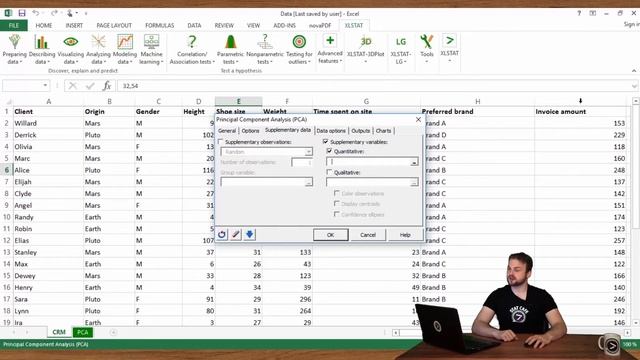Open Machine learning tool
The image size is (640, 360).
pos(151,49)
